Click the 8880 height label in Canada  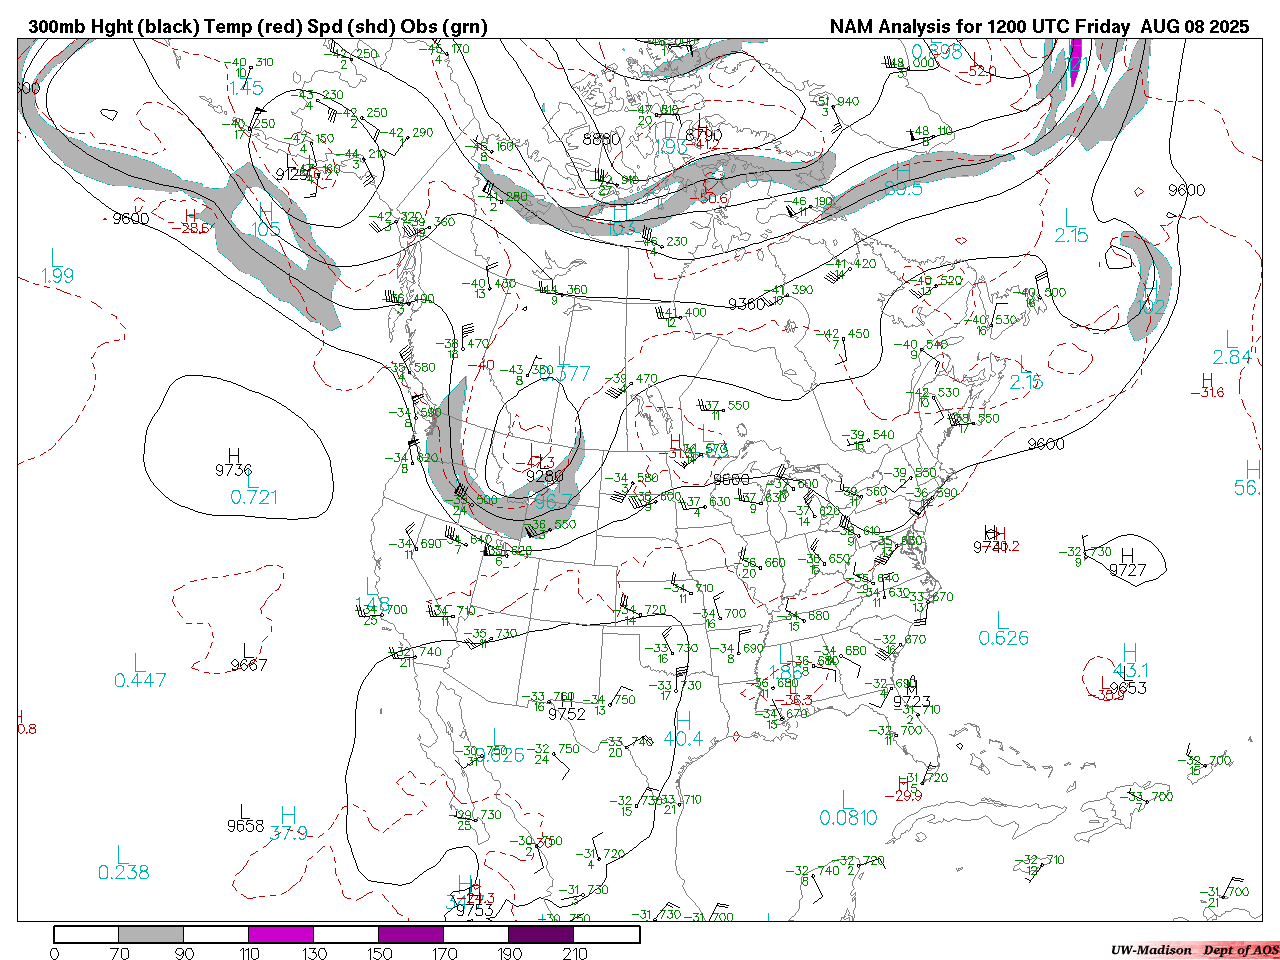tap(601, 139)
